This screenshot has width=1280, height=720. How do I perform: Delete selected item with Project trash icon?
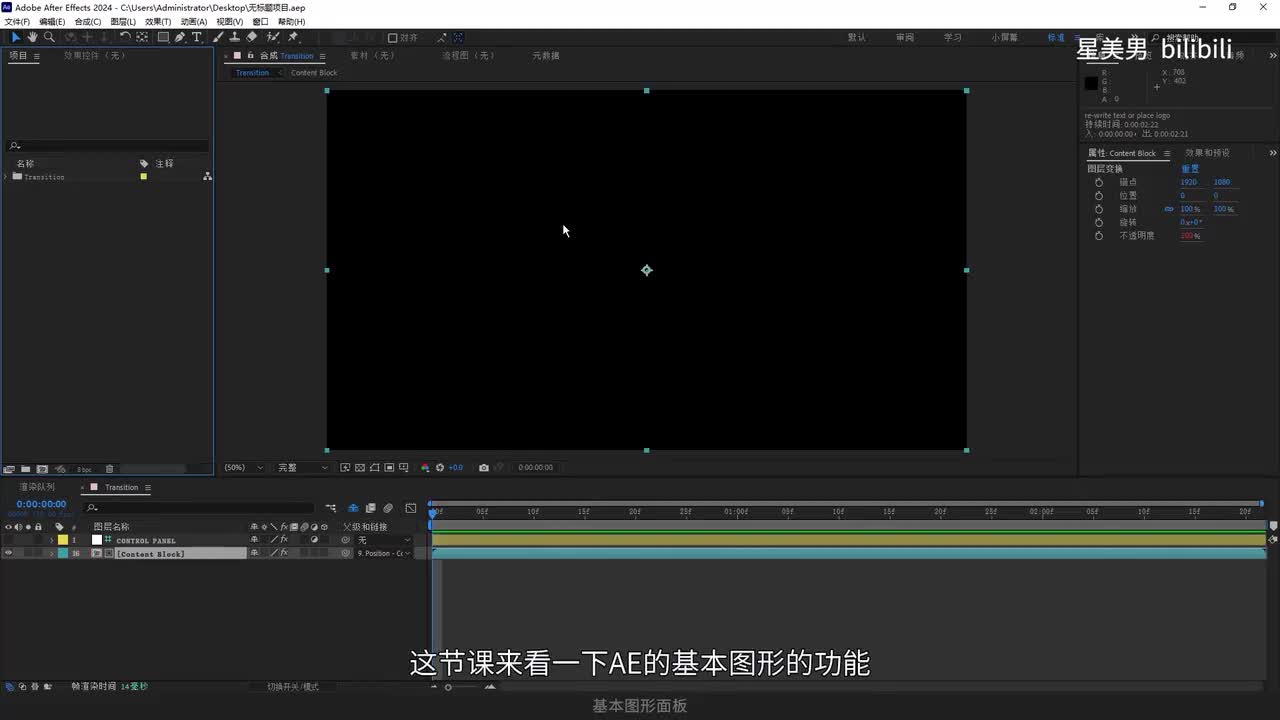pyautogui.click(x=110, y=469)
